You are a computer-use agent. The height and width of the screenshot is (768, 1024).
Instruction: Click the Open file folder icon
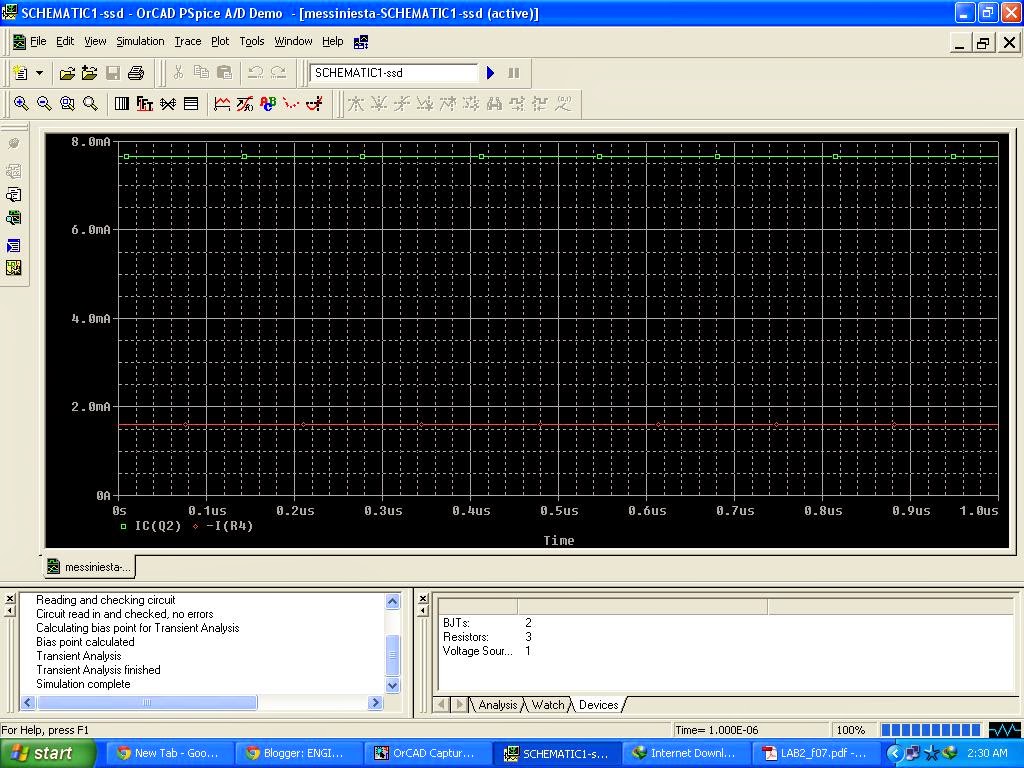pos(67,72)
